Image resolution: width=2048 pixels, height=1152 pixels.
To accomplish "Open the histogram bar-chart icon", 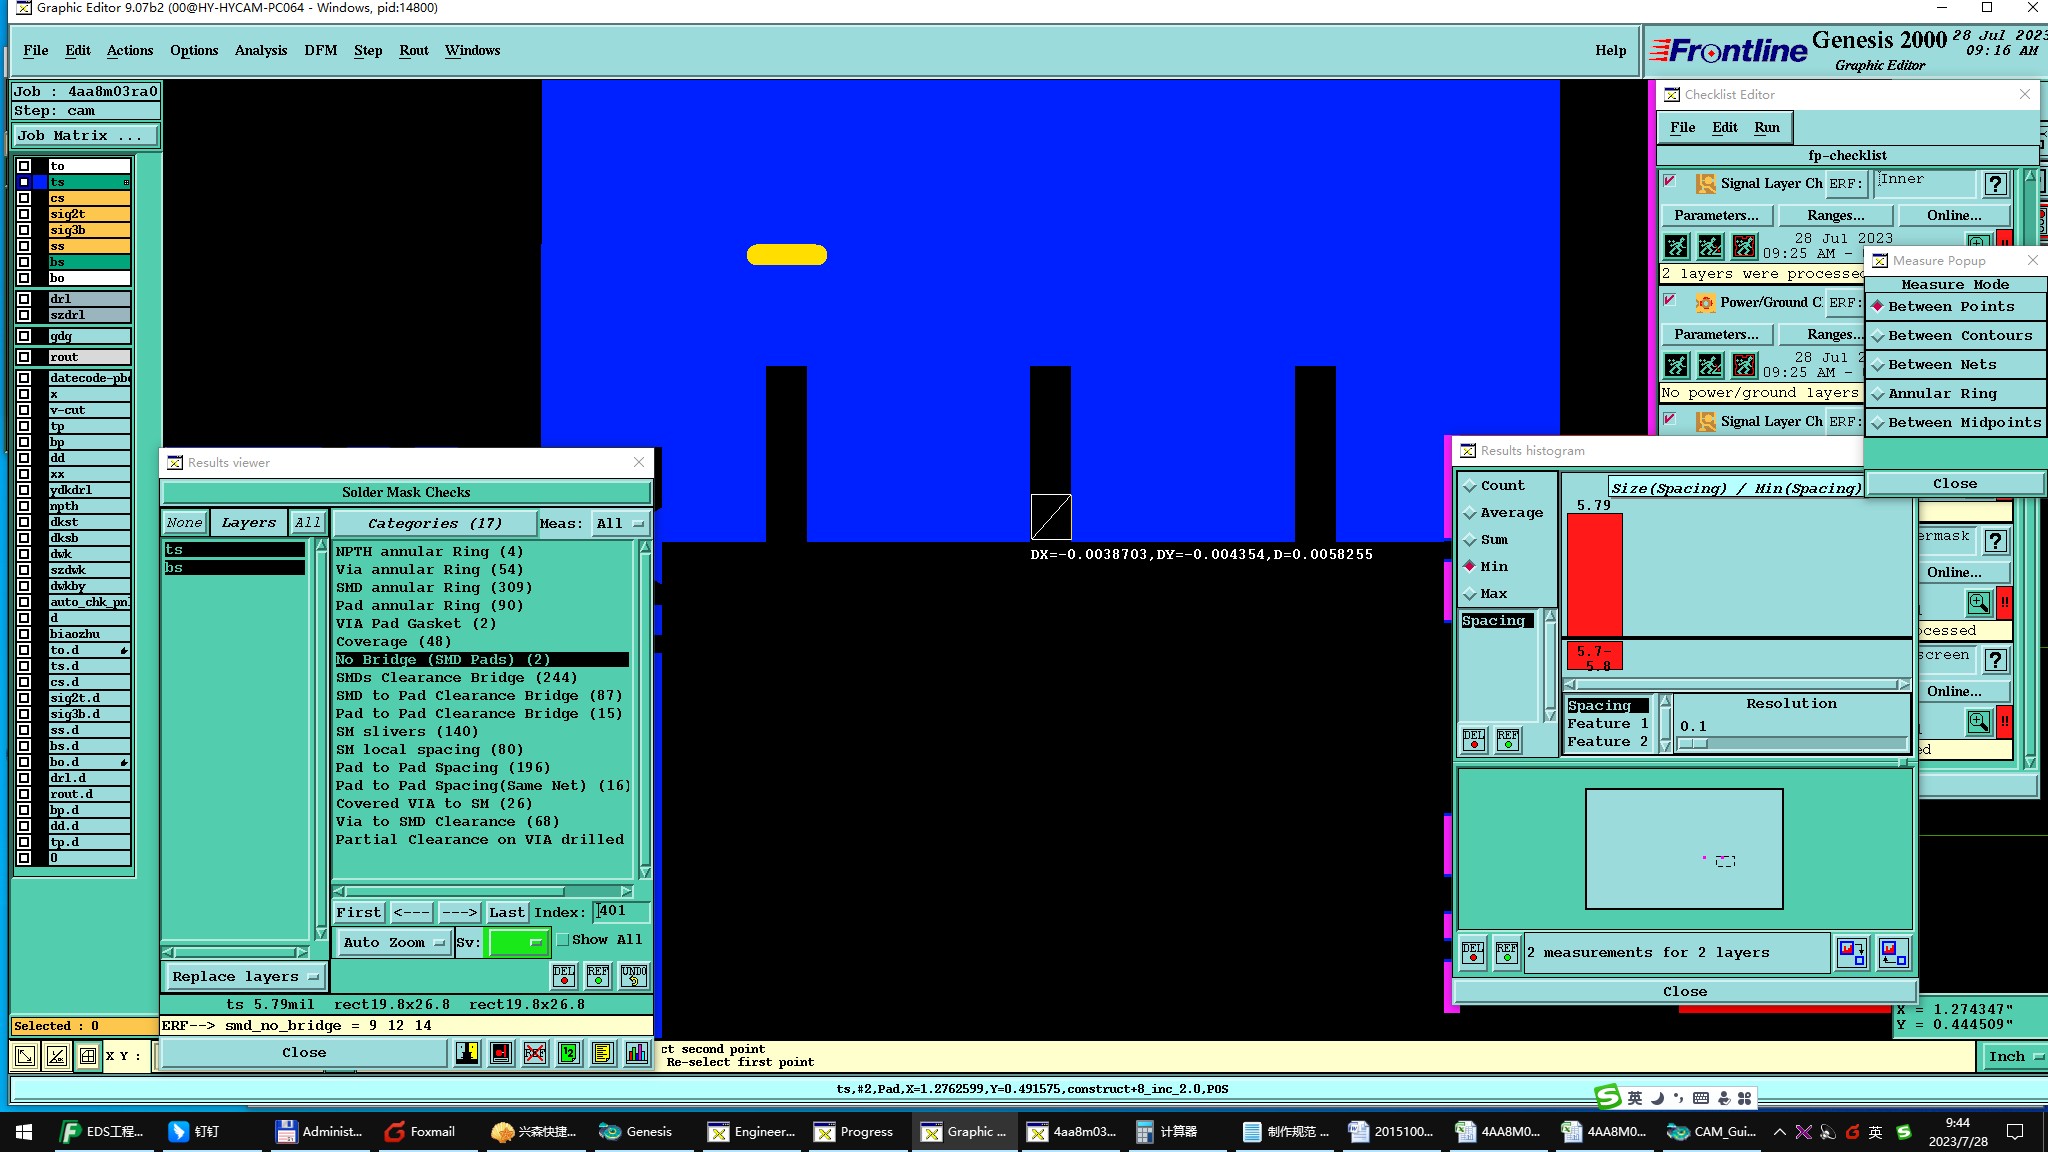I will coord(637,1053).
